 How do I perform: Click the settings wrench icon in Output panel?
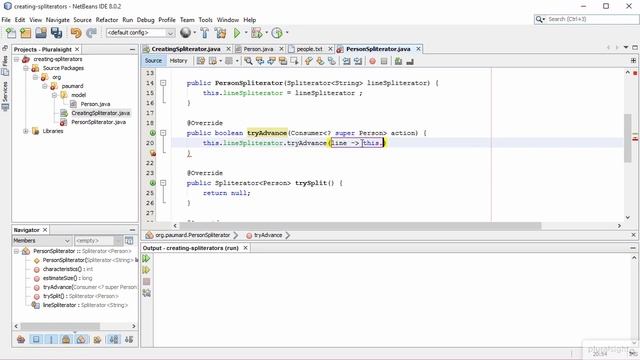click(x=147, y=293)
